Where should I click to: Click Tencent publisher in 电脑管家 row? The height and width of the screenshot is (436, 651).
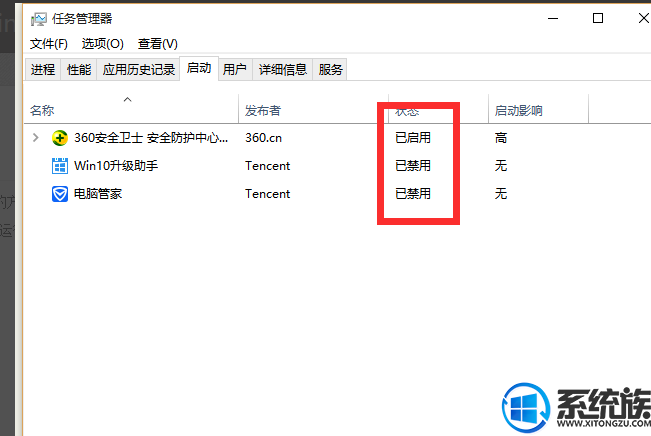[x=267, y=194]
